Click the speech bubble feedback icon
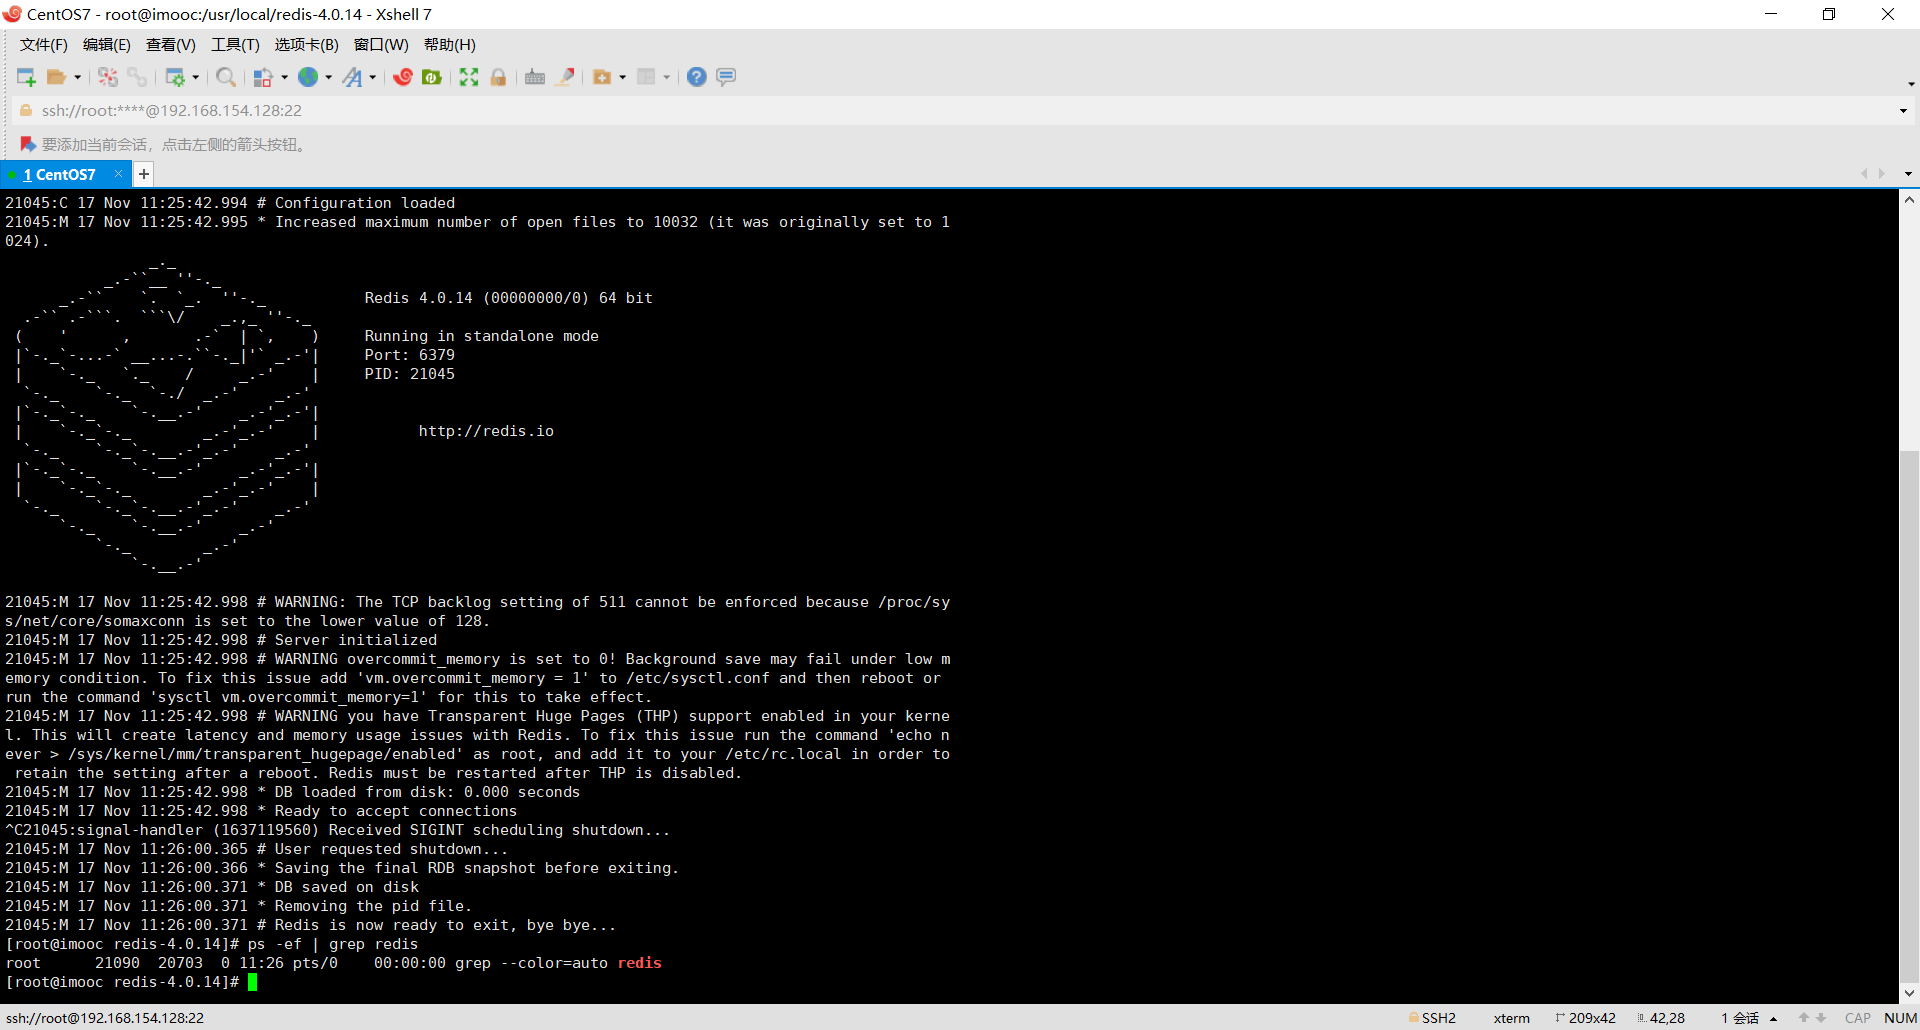The image size is (1920, 1030). coord(726,77)
